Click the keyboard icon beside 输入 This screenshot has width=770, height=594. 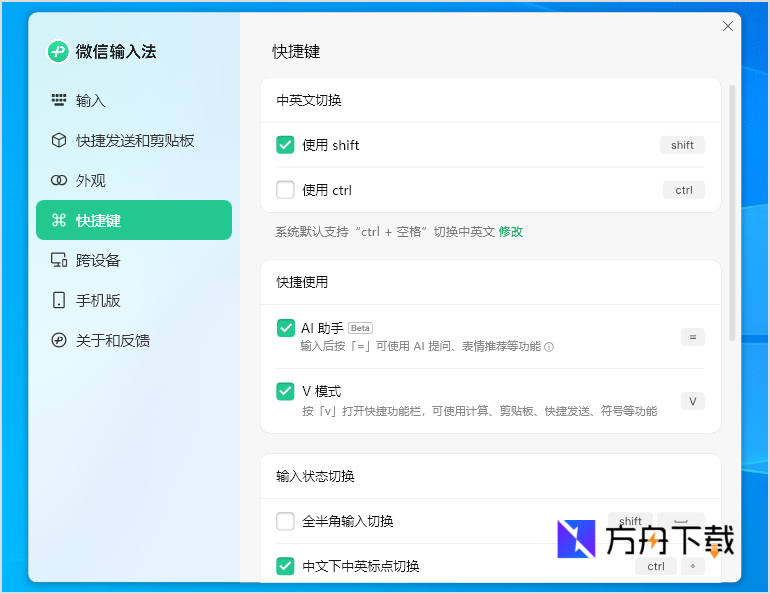(x=59, y=100)
